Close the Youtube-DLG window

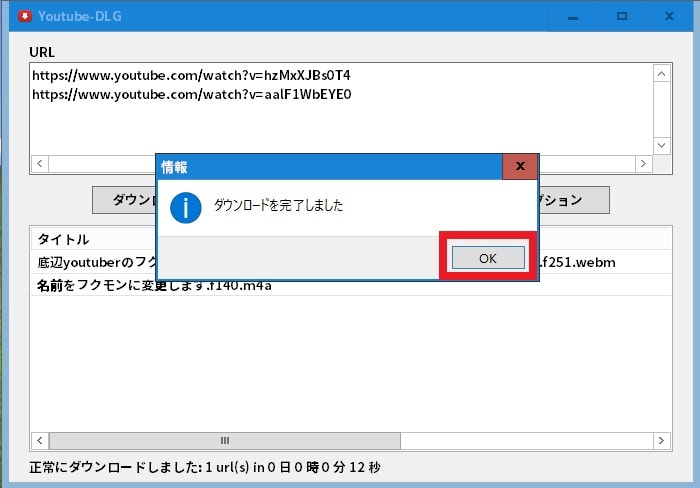pyautogui.click(x=669, y=17)
